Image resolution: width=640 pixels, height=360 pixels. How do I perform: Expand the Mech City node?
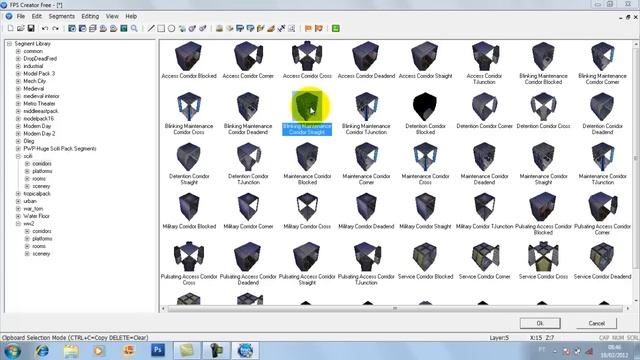[x=18, y=81]
